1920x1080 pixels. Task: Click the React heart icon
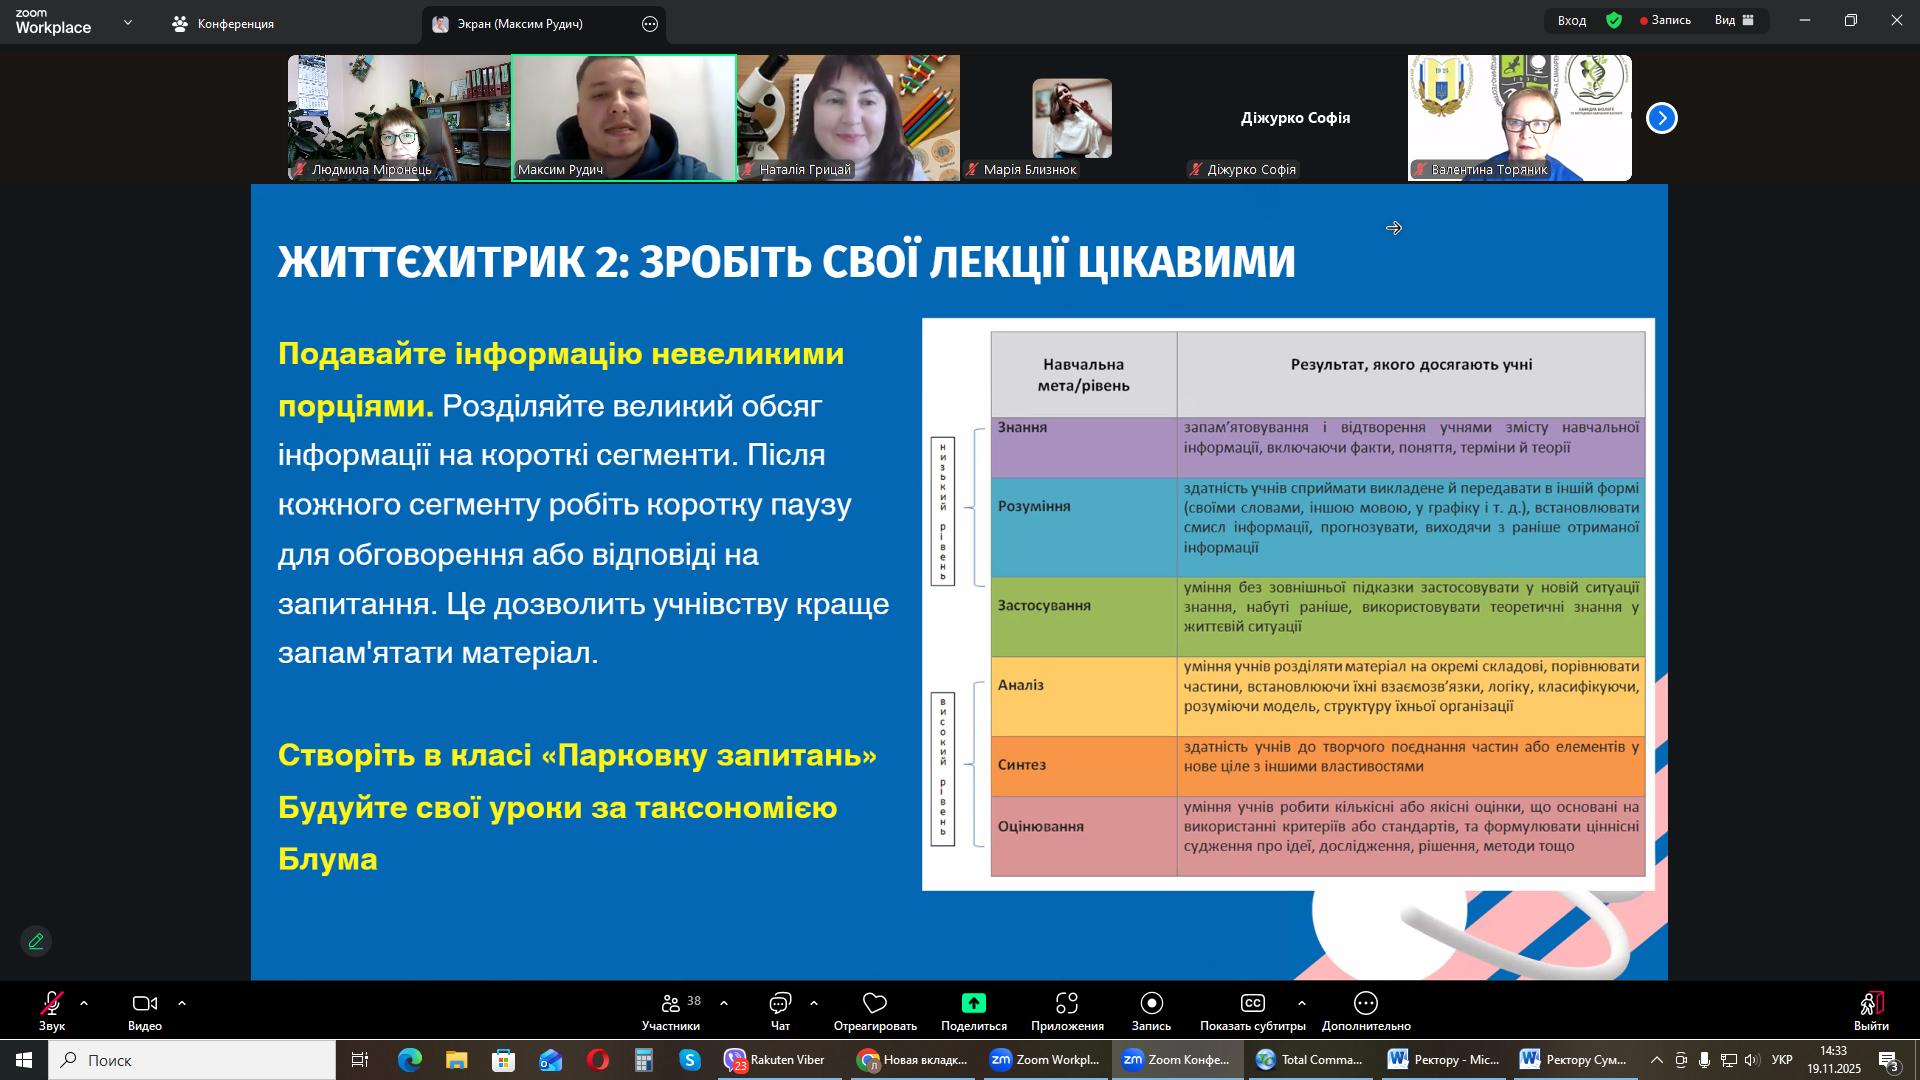tap(875, 1003)
